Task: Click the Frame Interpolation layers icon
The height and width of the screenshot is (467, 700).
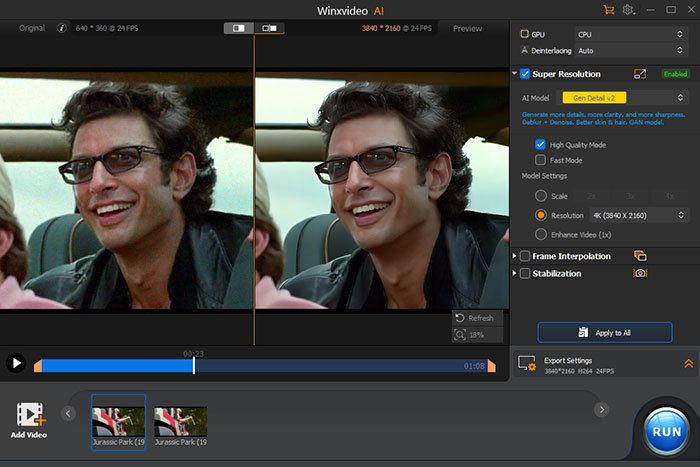Action: pyautogui.click(x=640, y=256)
